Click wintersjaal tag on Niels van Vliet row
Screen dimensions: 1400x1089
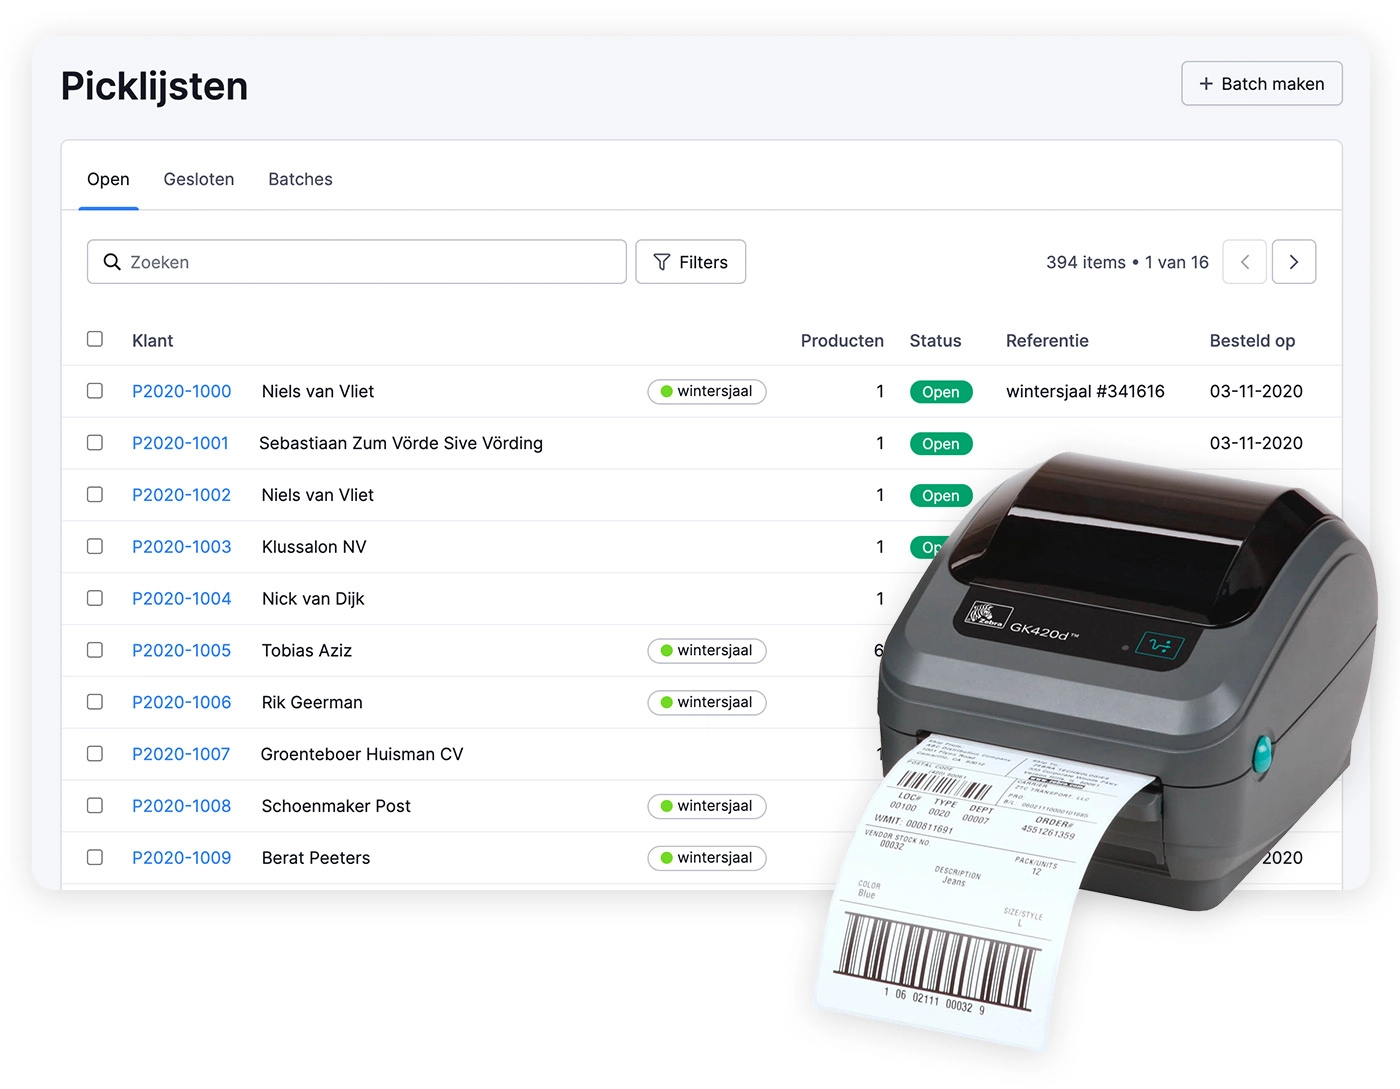(707, 392)
